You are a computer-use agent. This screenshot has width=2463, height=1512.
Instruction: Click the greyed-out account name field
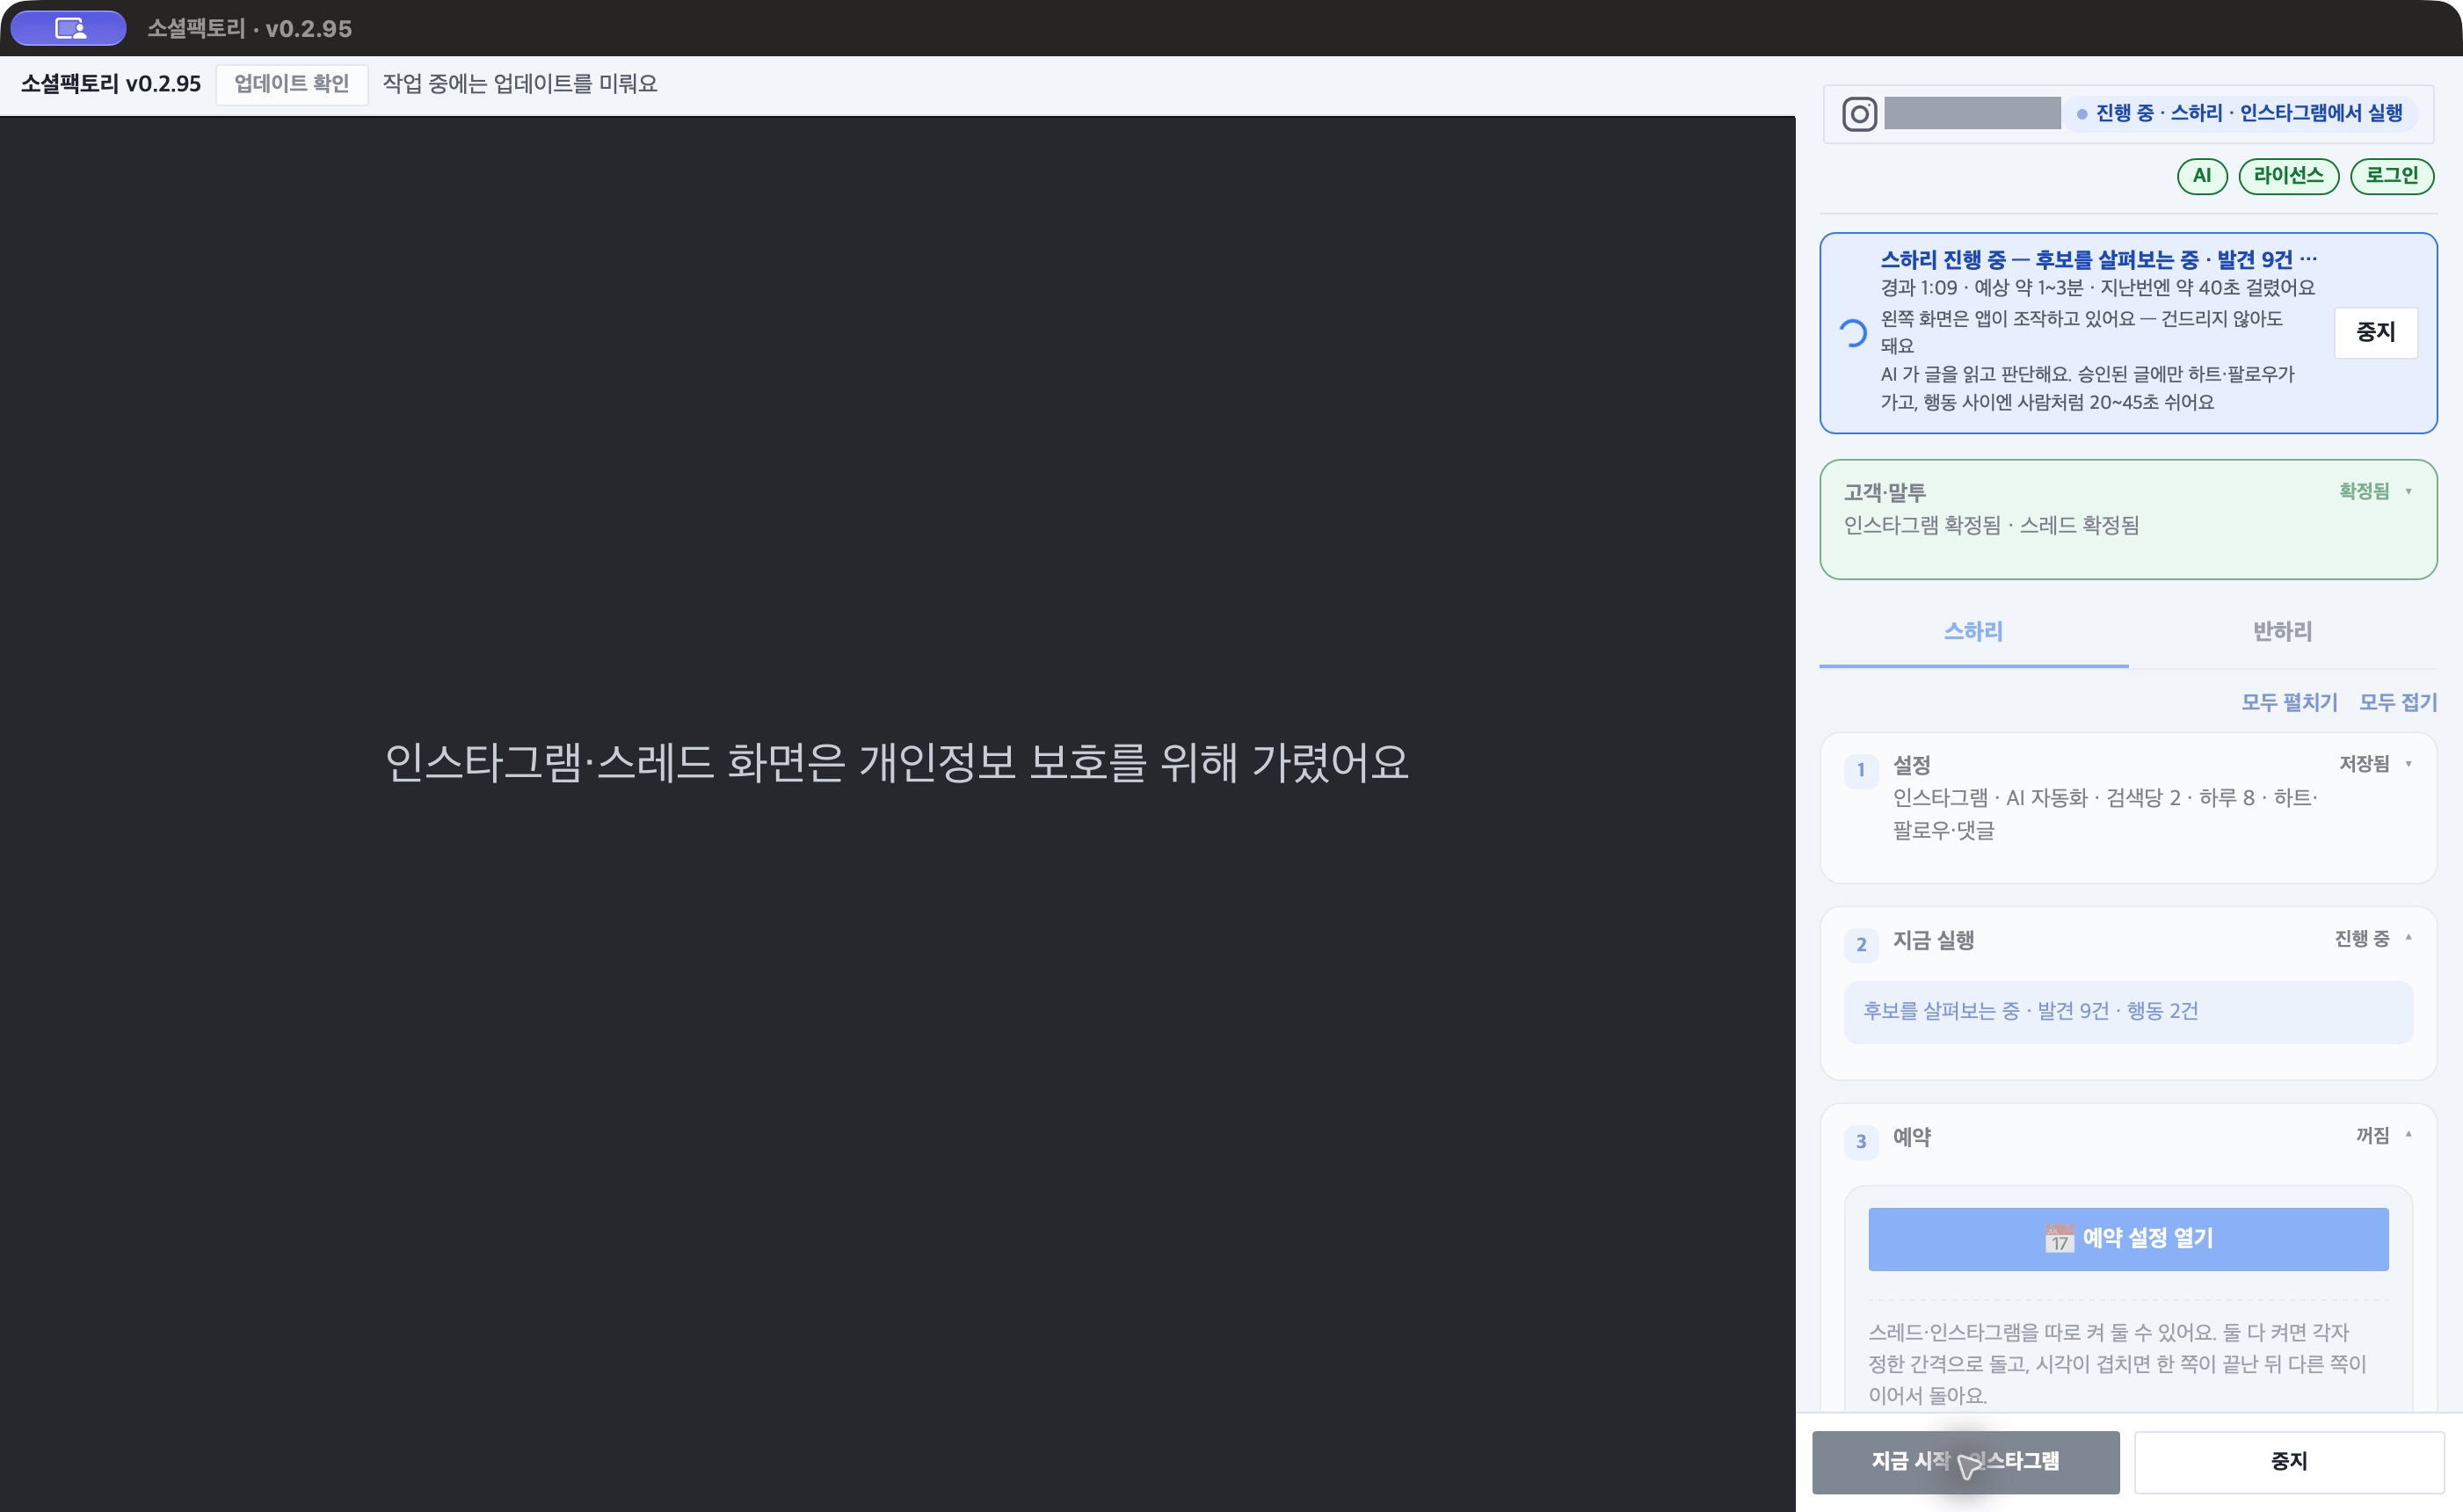pos(1972,113)
